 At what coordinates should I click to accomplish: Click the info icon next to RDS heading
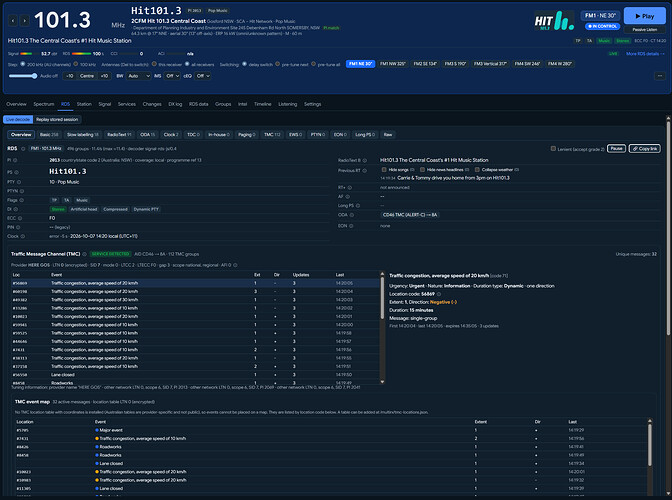(23, 149)
